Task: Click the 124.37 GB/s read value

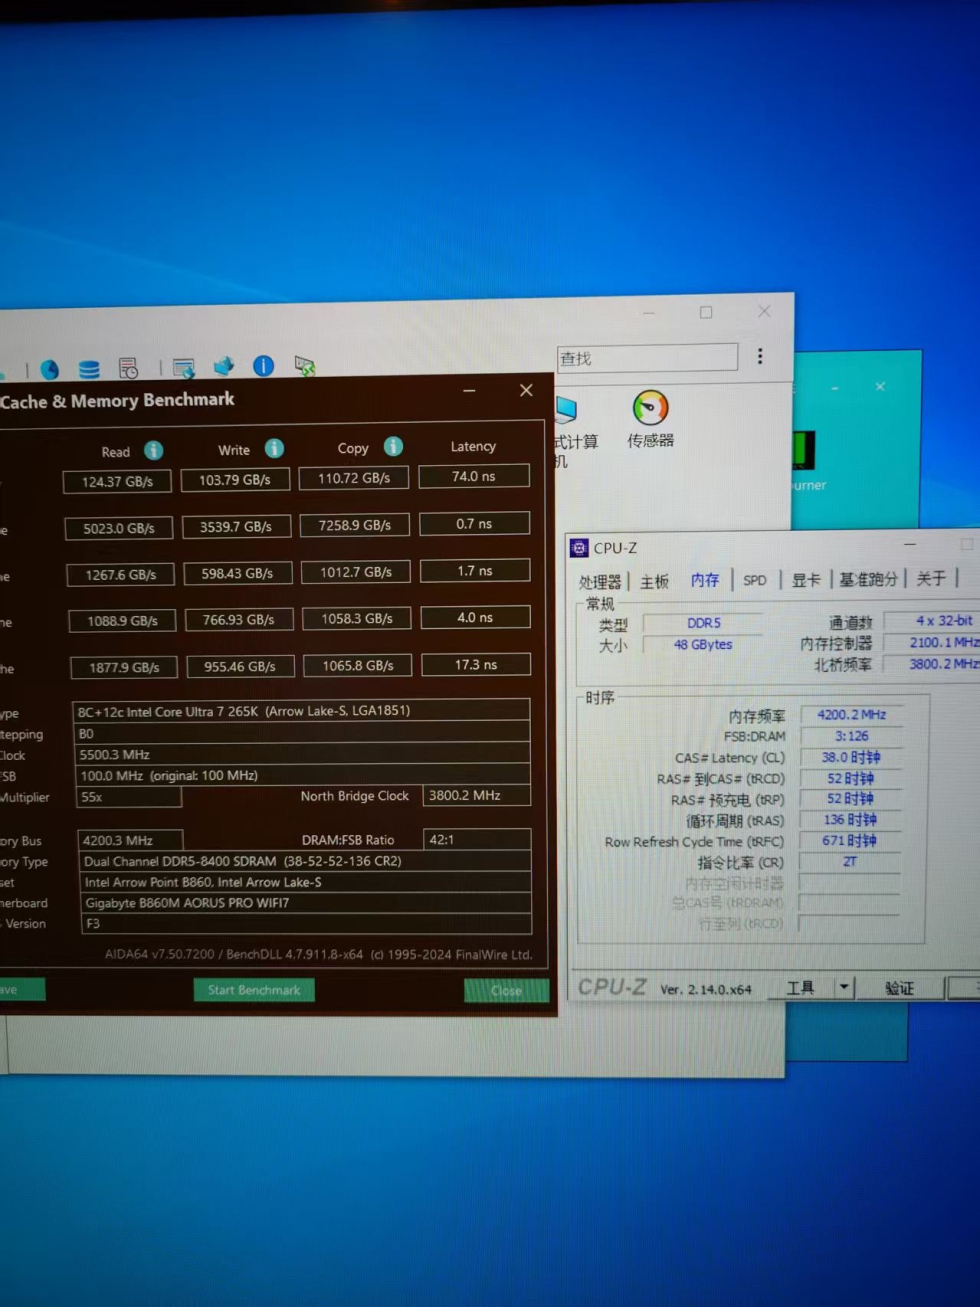Action: click(x=117, y=481)
